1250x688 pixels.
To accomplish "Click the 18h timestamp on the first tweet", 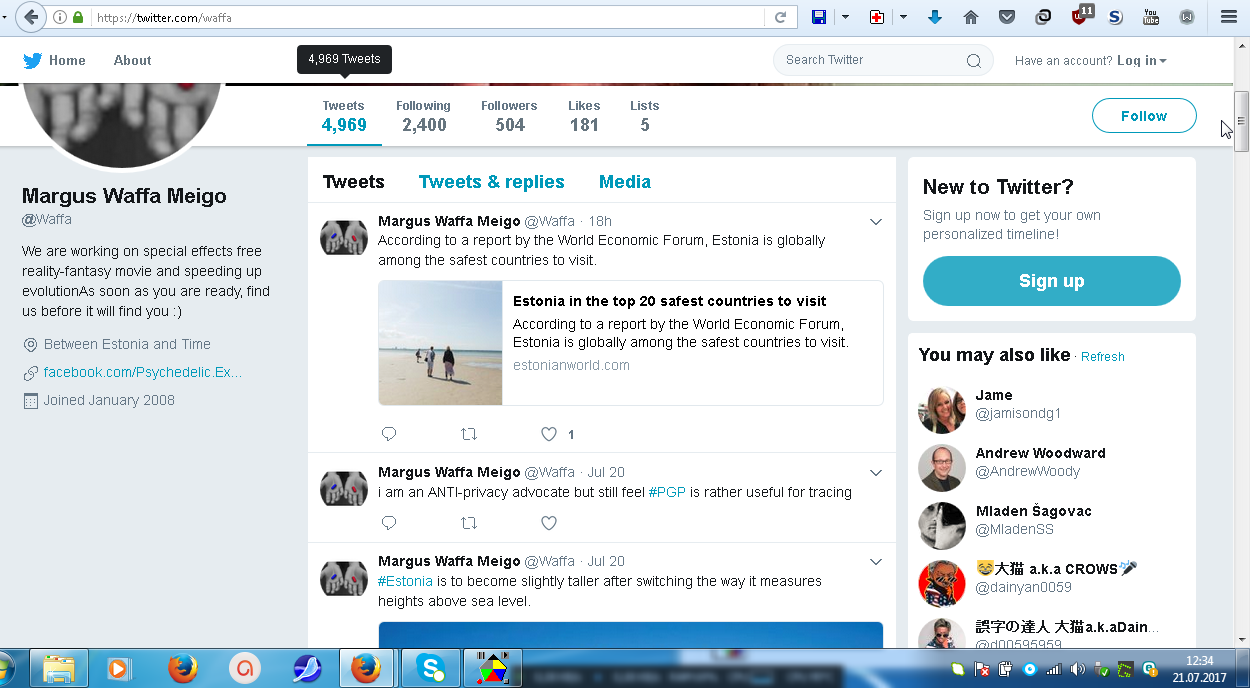I will click(600, 221).
